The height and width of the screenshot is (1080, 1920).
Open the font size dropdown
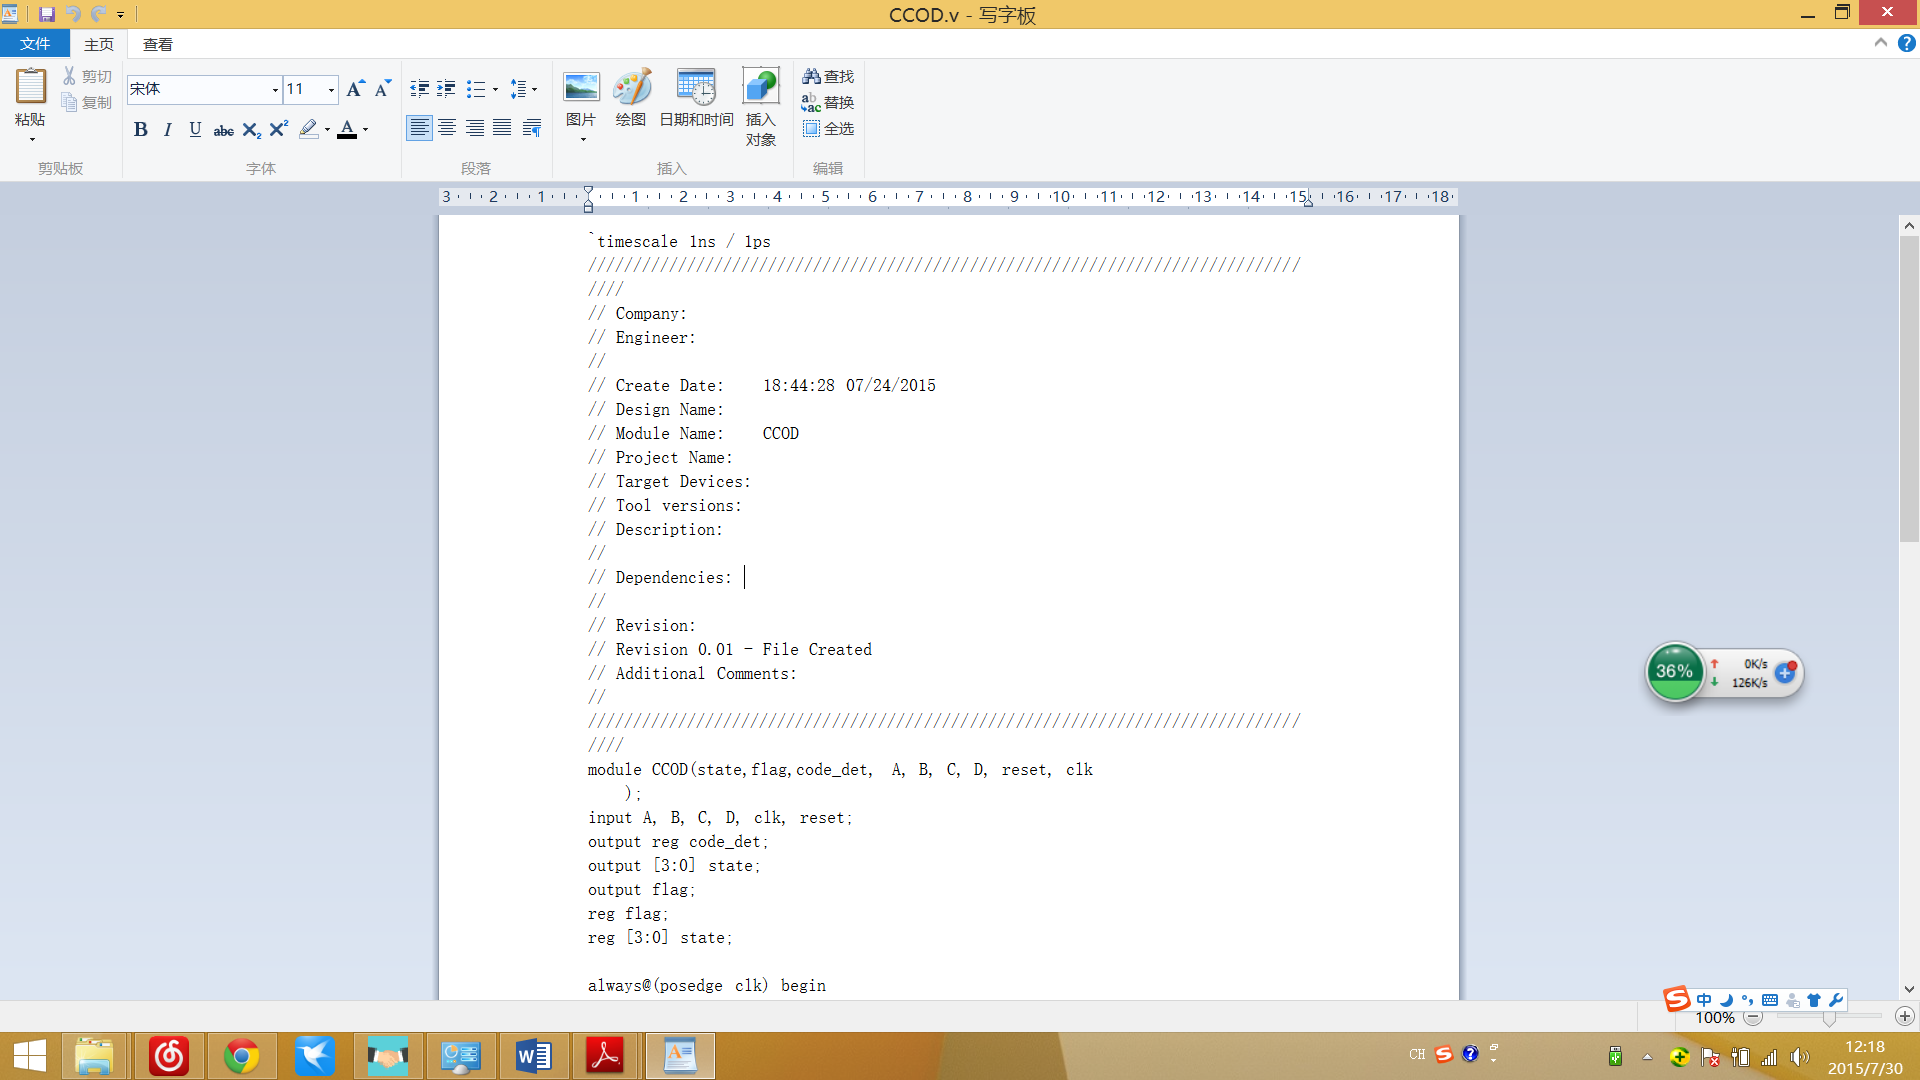tap(331, 90)
